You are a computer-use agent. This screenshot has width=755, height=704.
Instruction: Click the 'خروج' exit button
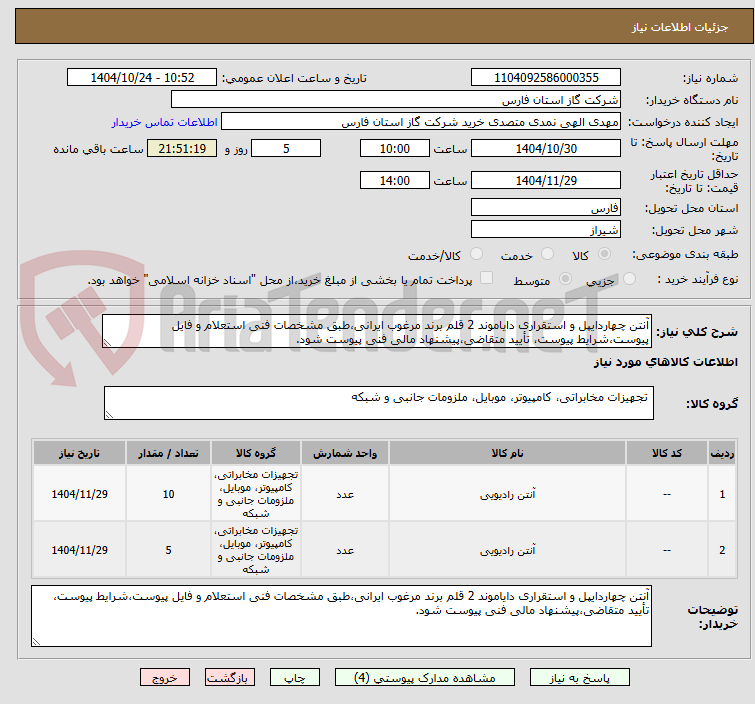click(164, 677)
